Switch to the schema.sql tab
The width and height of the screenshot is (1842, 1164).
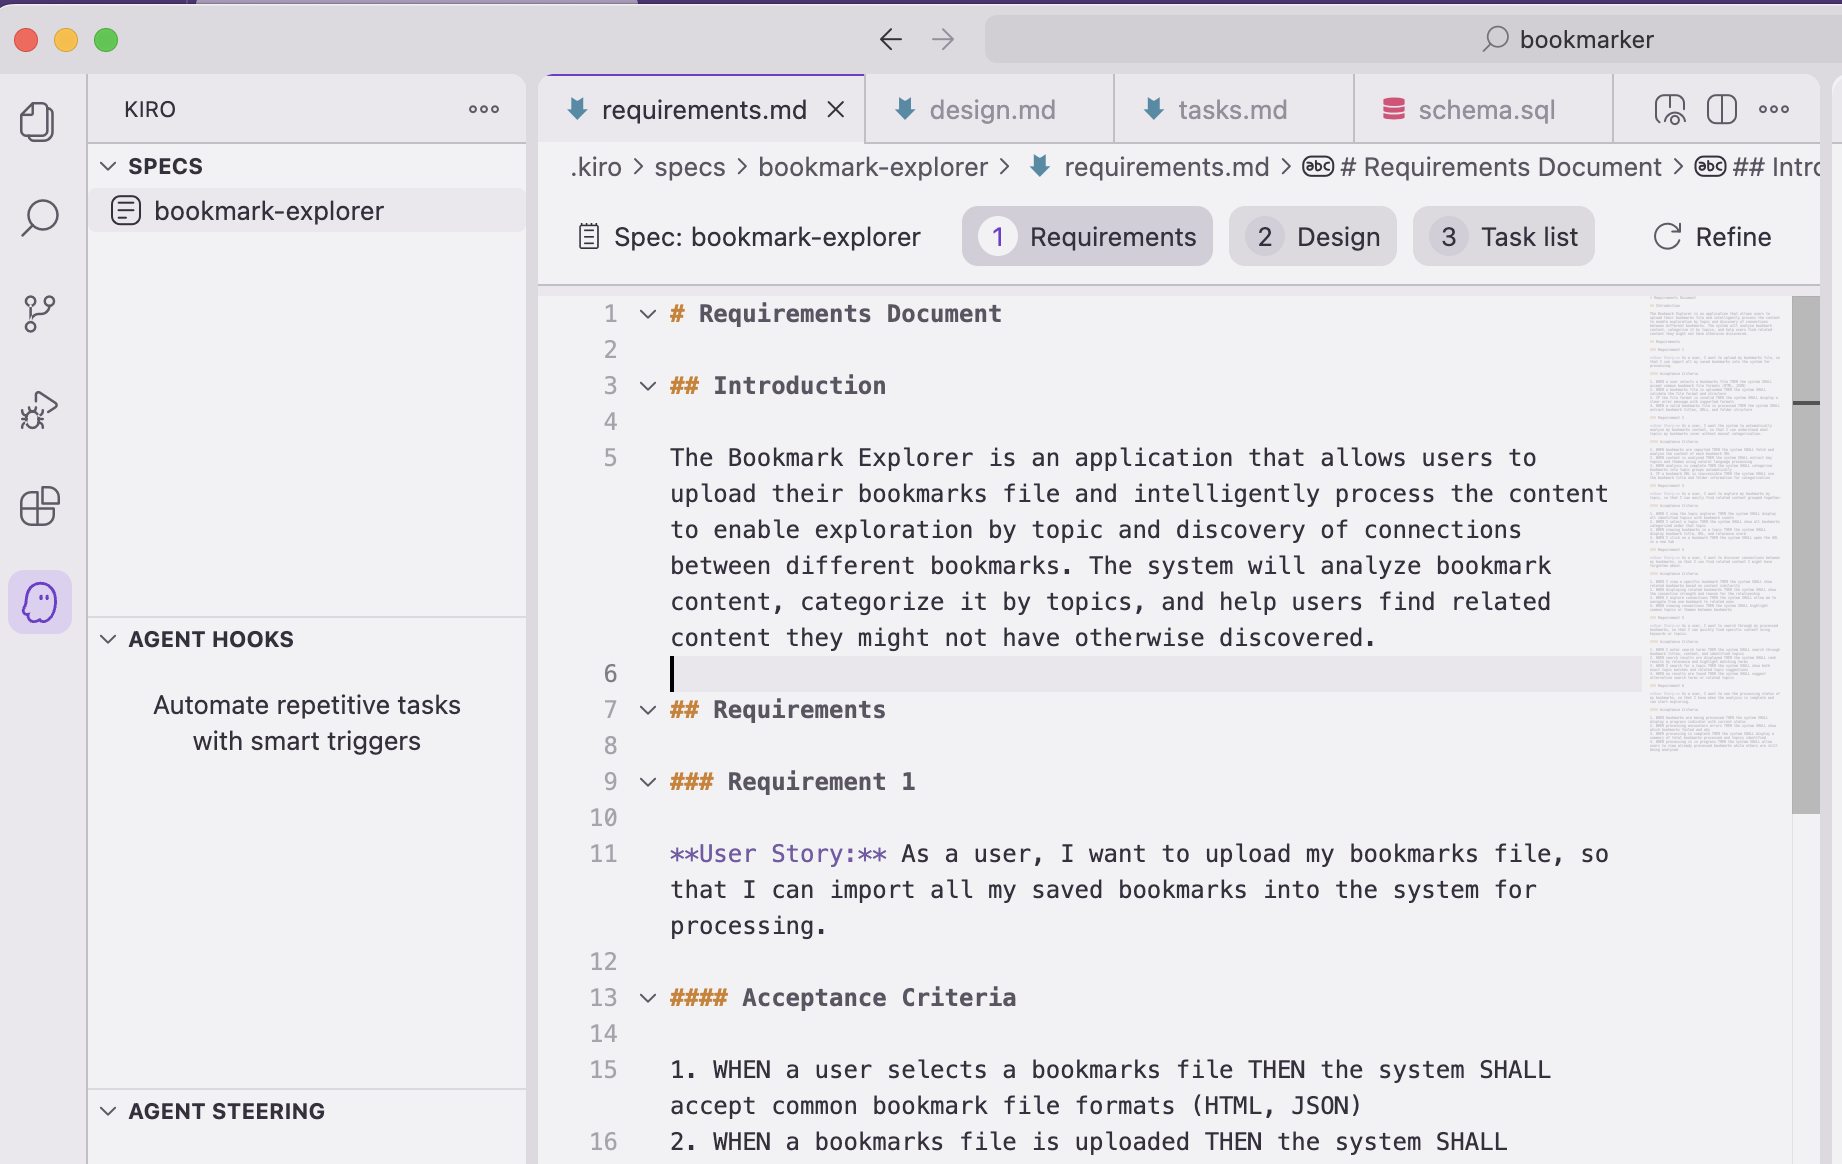[1484, 110]
